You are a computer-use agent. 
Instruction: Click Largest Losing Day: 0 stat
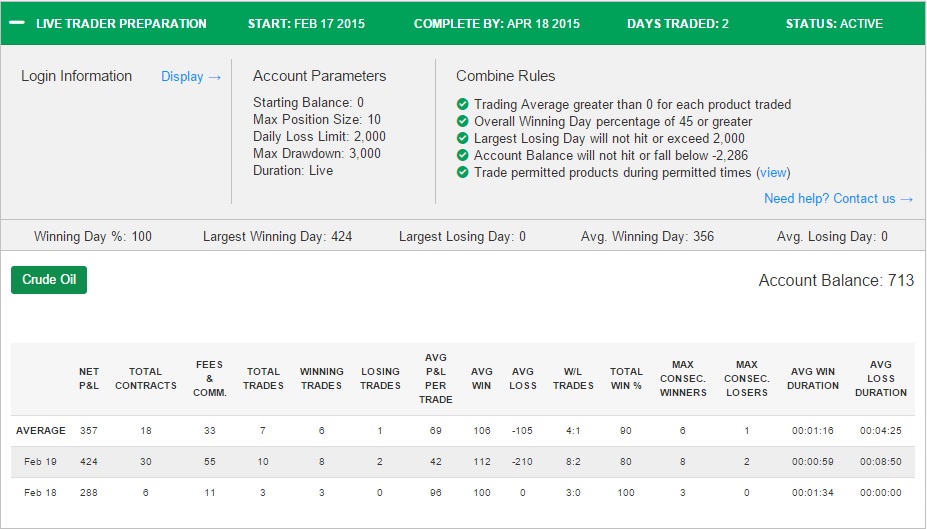coord(462,236)
